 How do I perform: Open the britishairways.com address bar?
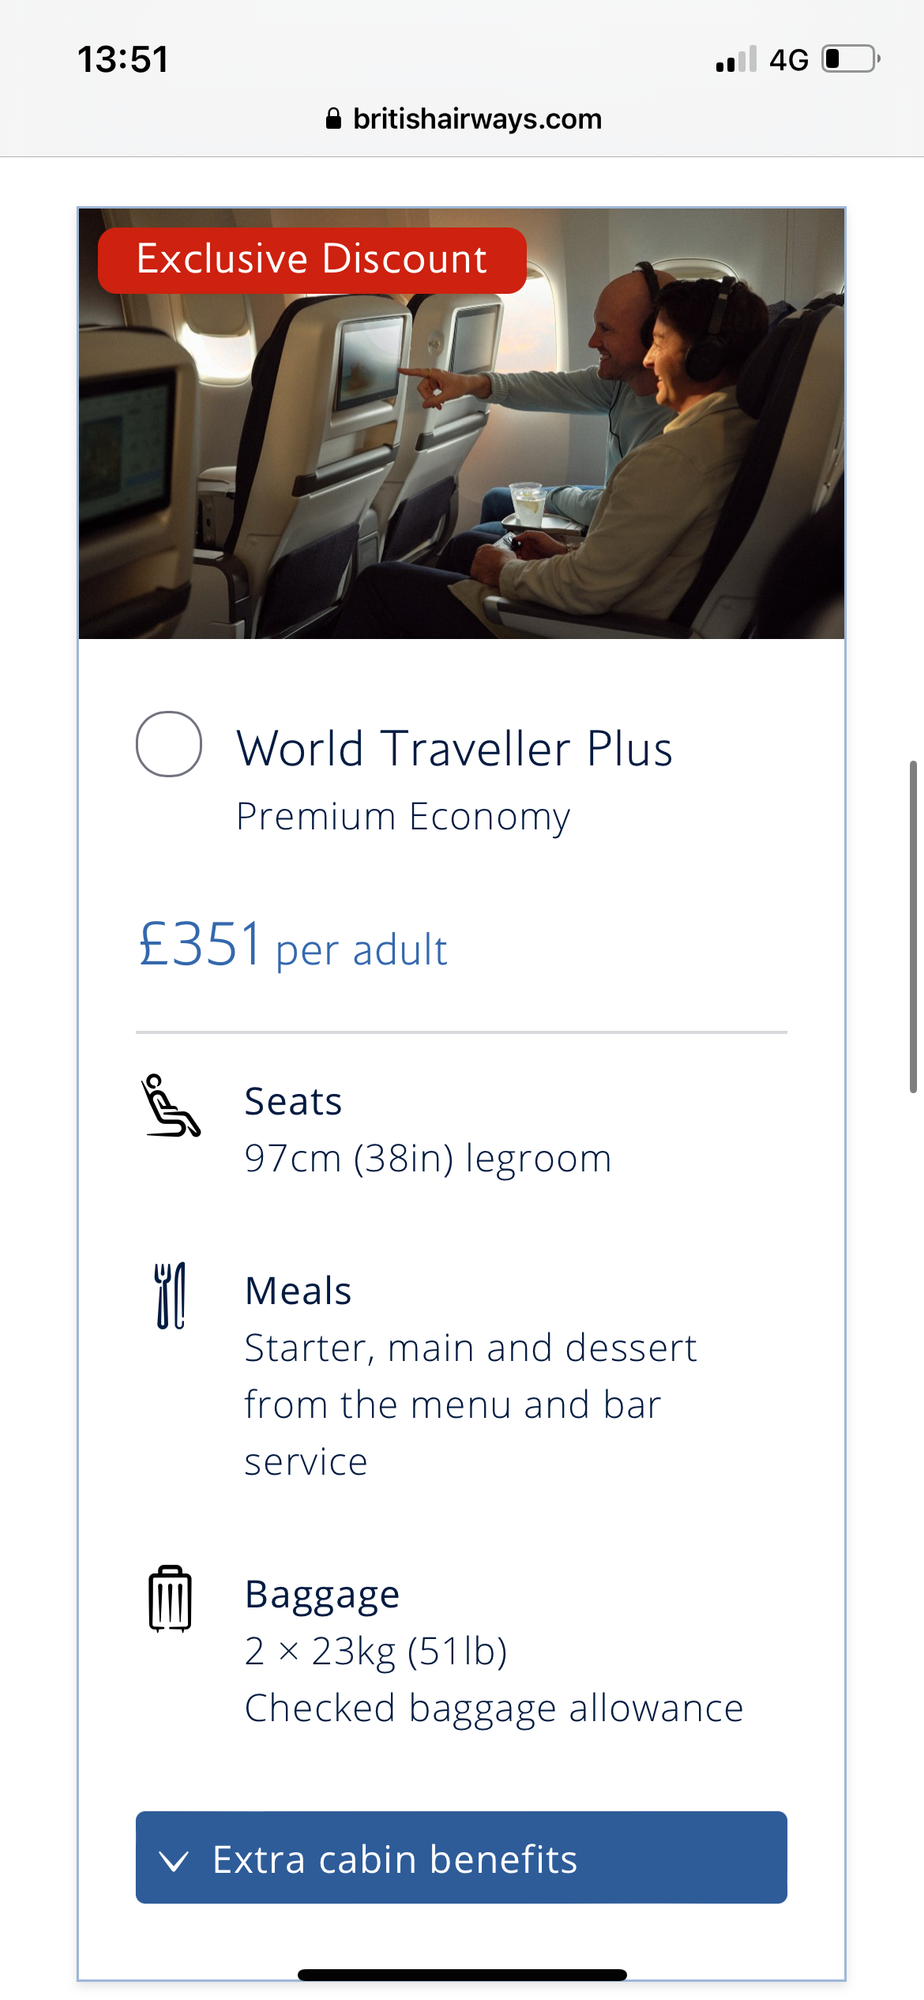(463, 119)
